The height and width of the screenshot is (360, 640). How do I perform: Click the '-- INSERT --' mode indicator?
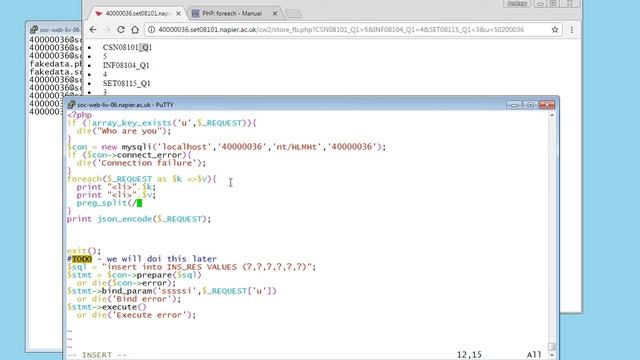(x=97, y=355)
